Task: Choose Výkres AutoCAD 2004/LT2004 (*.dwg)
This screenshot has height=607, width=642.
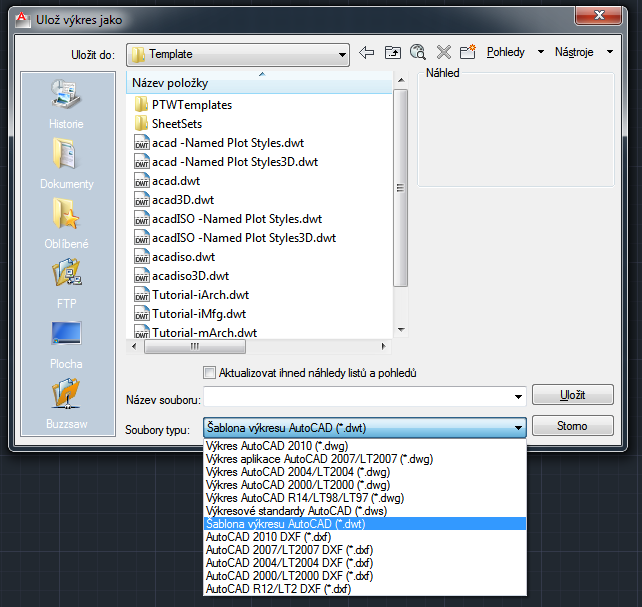Action: click(364, 472)
